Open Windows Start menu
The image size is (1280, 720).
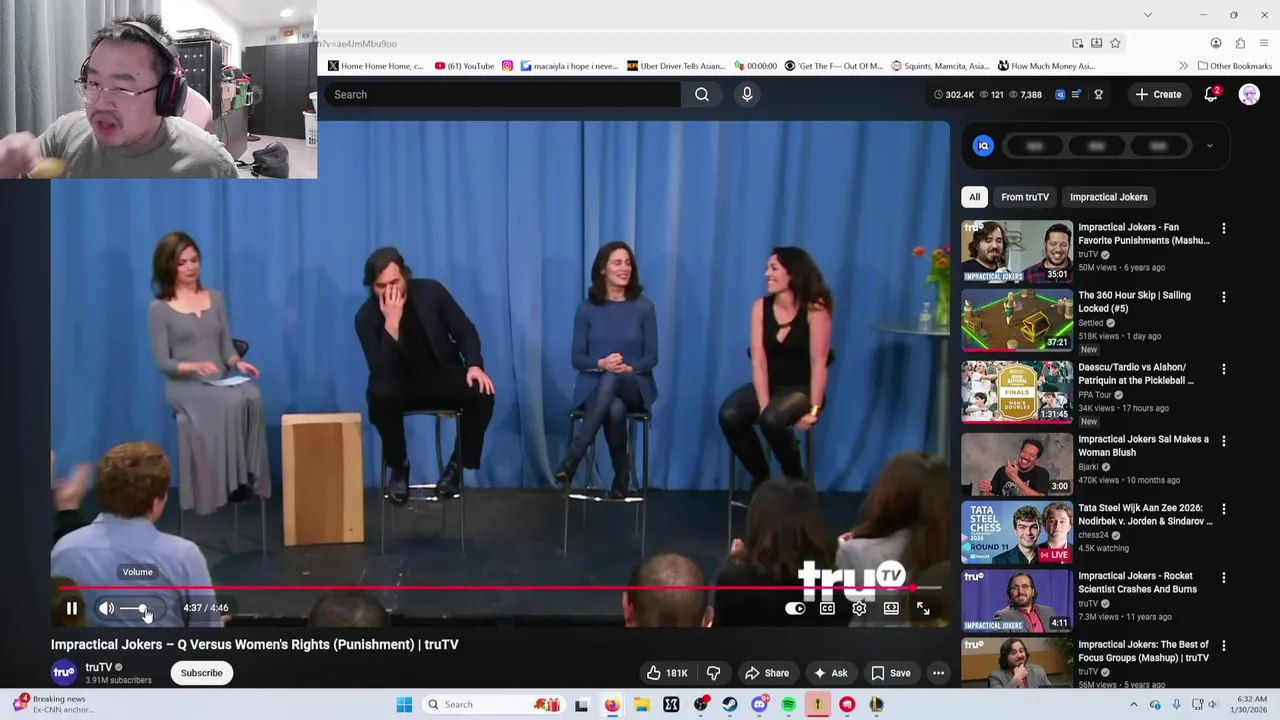tap(404, 704)
